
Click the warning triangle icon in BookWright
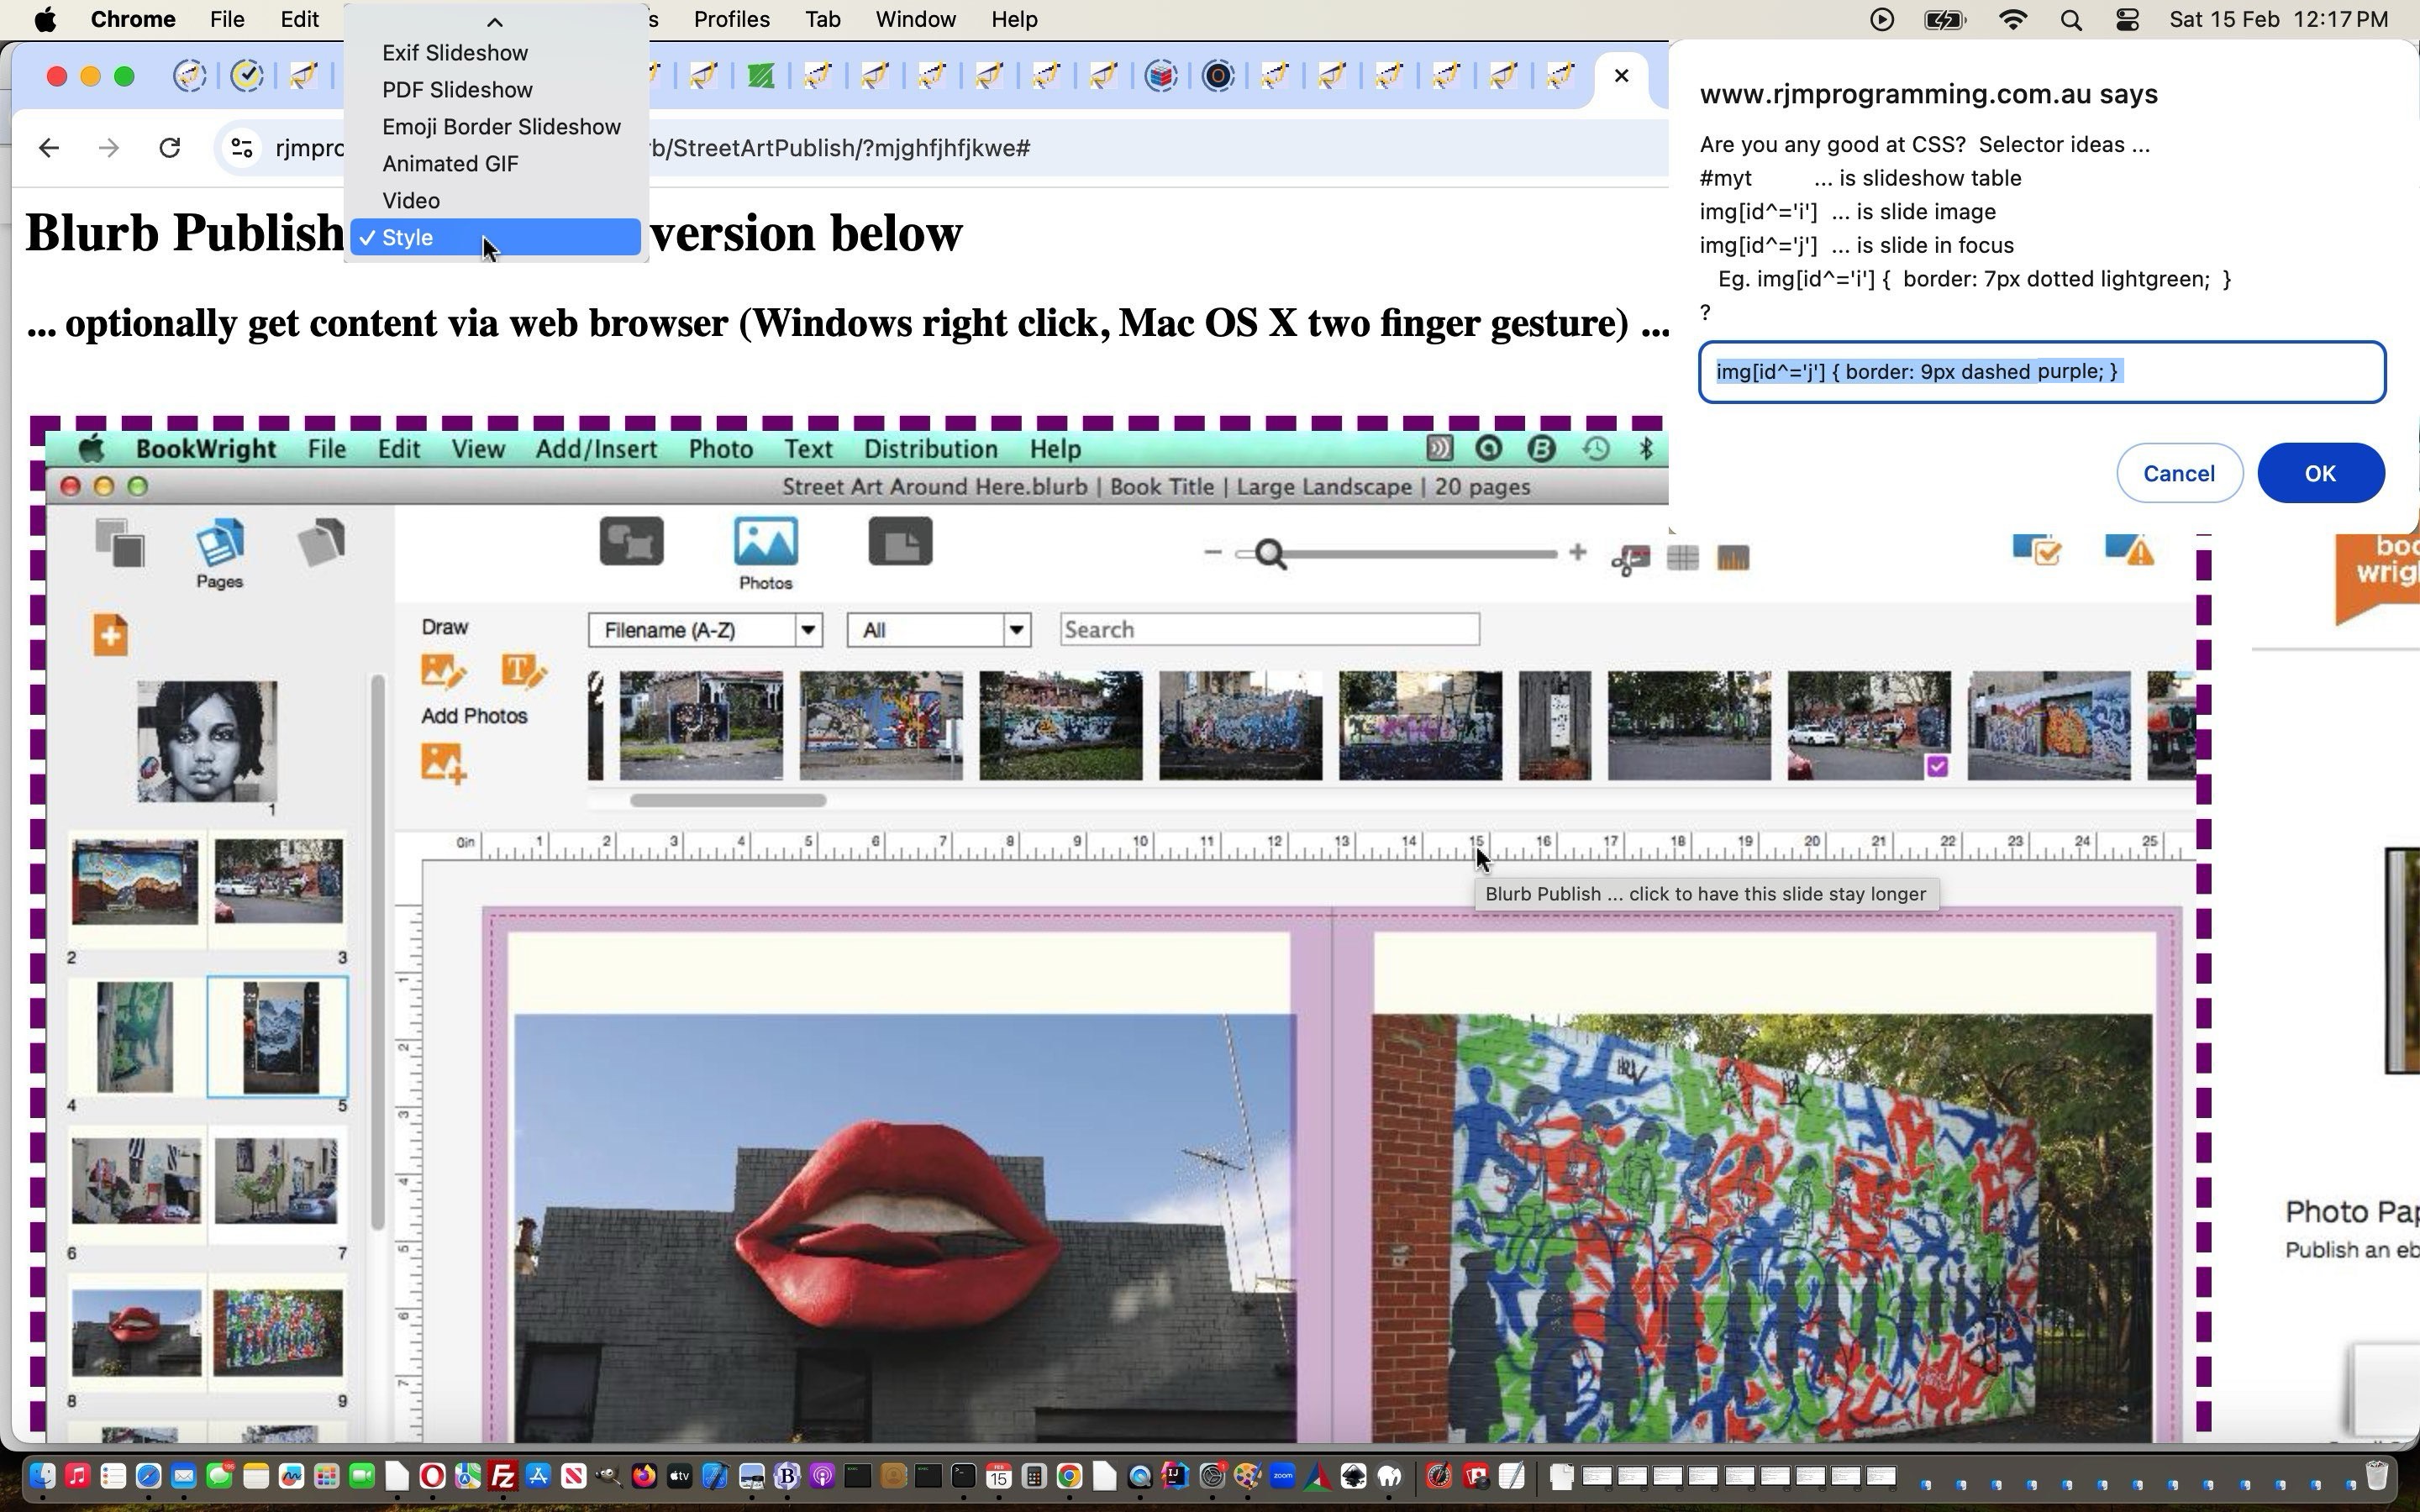pos(2129,549)
